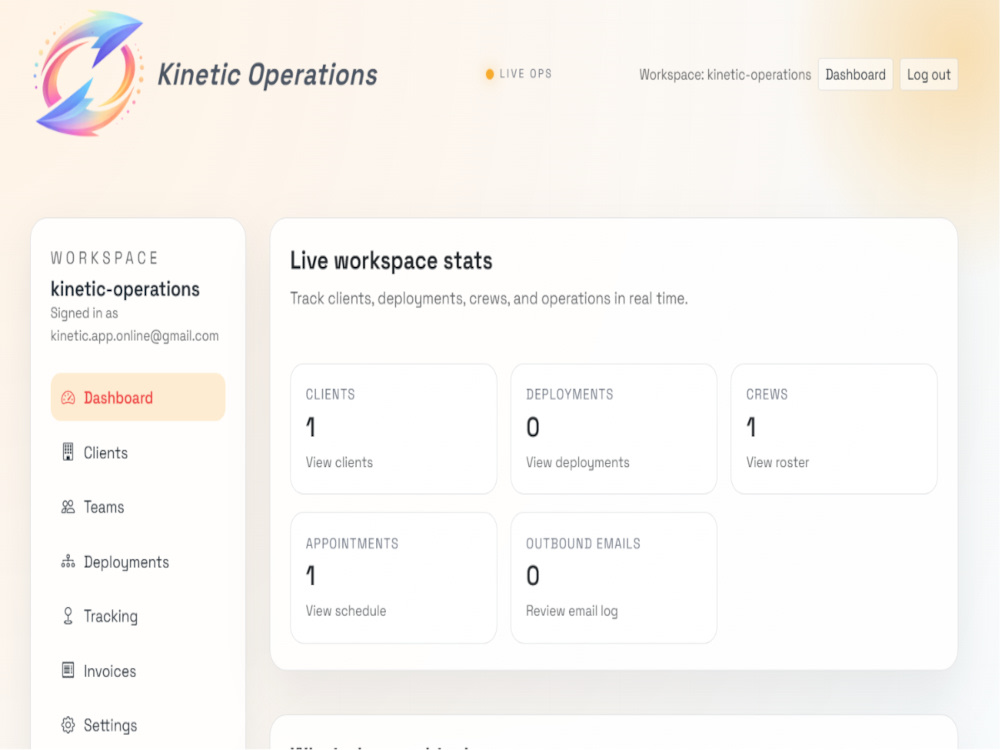
Task: Click the Dashboard gauge icon in sidebar
Action: pyautogui.click(x=68, y=398)
